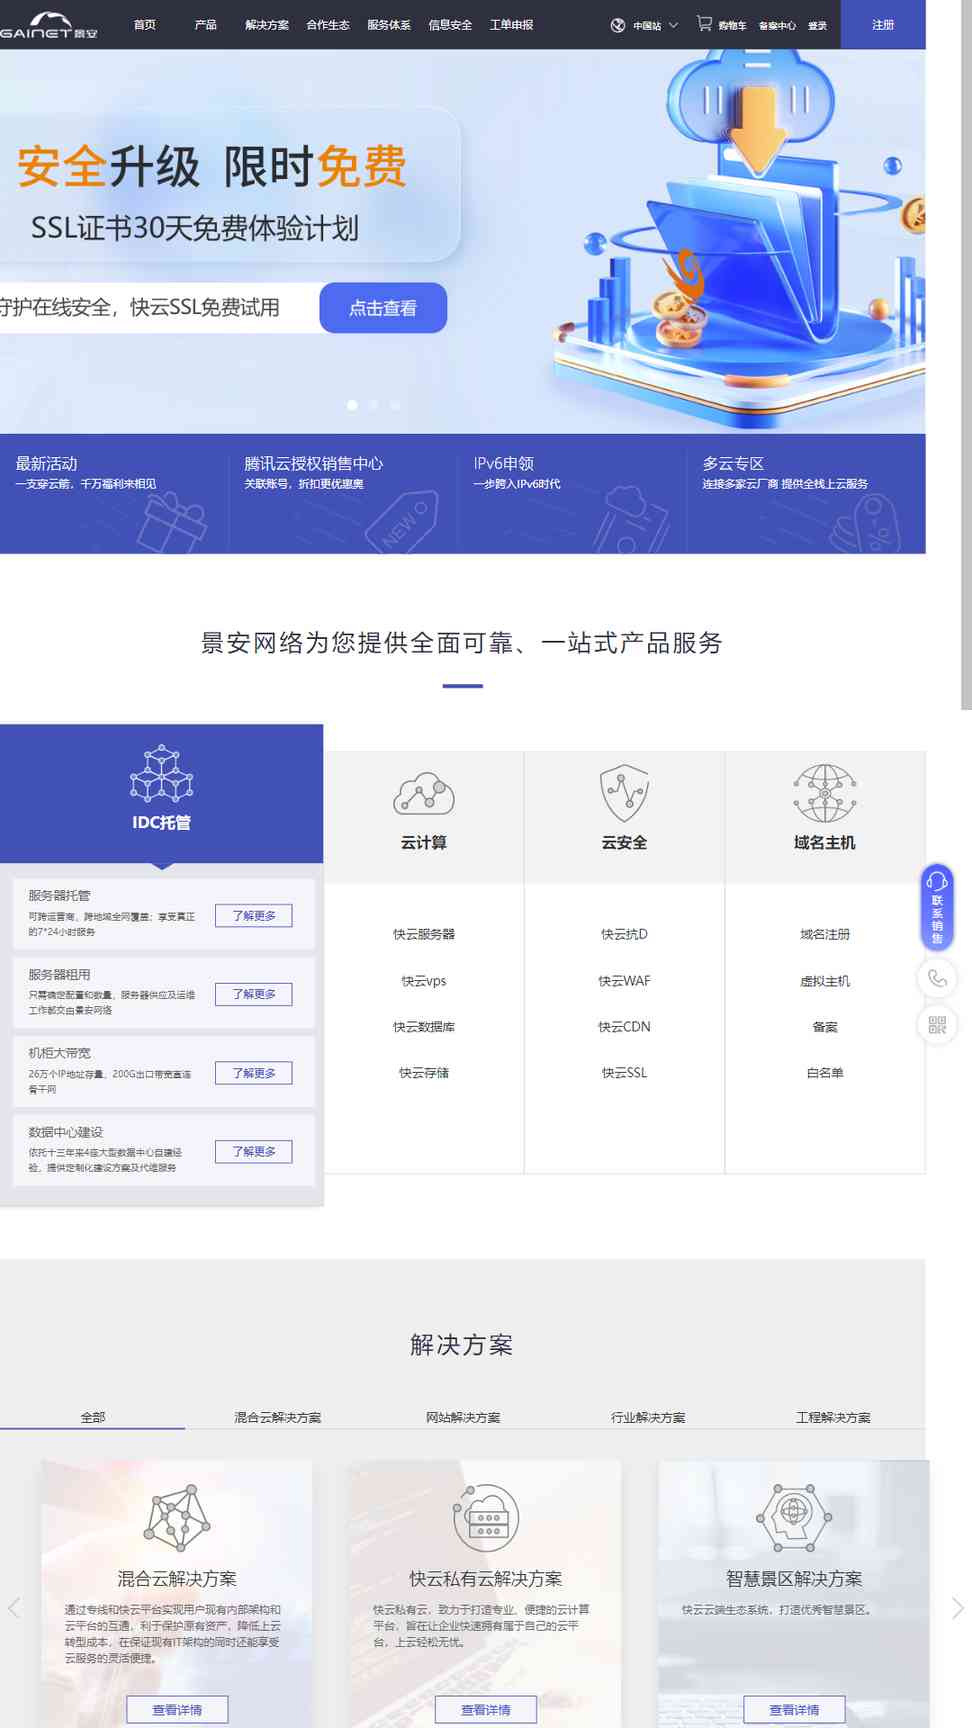This screenshot has width=972, height=1728.
Task: Click the 登录 link
Action: [x=817, y=26]
